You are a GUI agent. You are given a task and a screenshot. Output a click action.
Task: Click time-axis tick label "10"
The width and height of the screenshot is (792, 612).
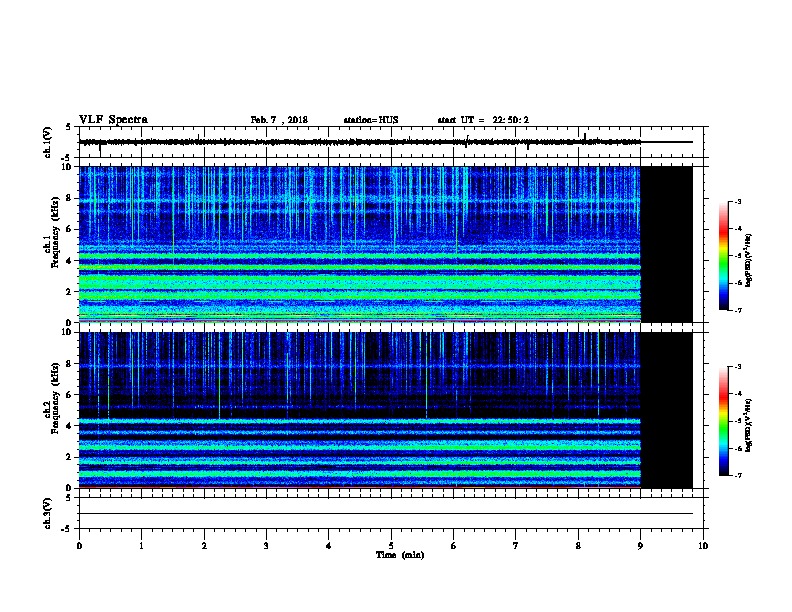[x=703, y=546]
